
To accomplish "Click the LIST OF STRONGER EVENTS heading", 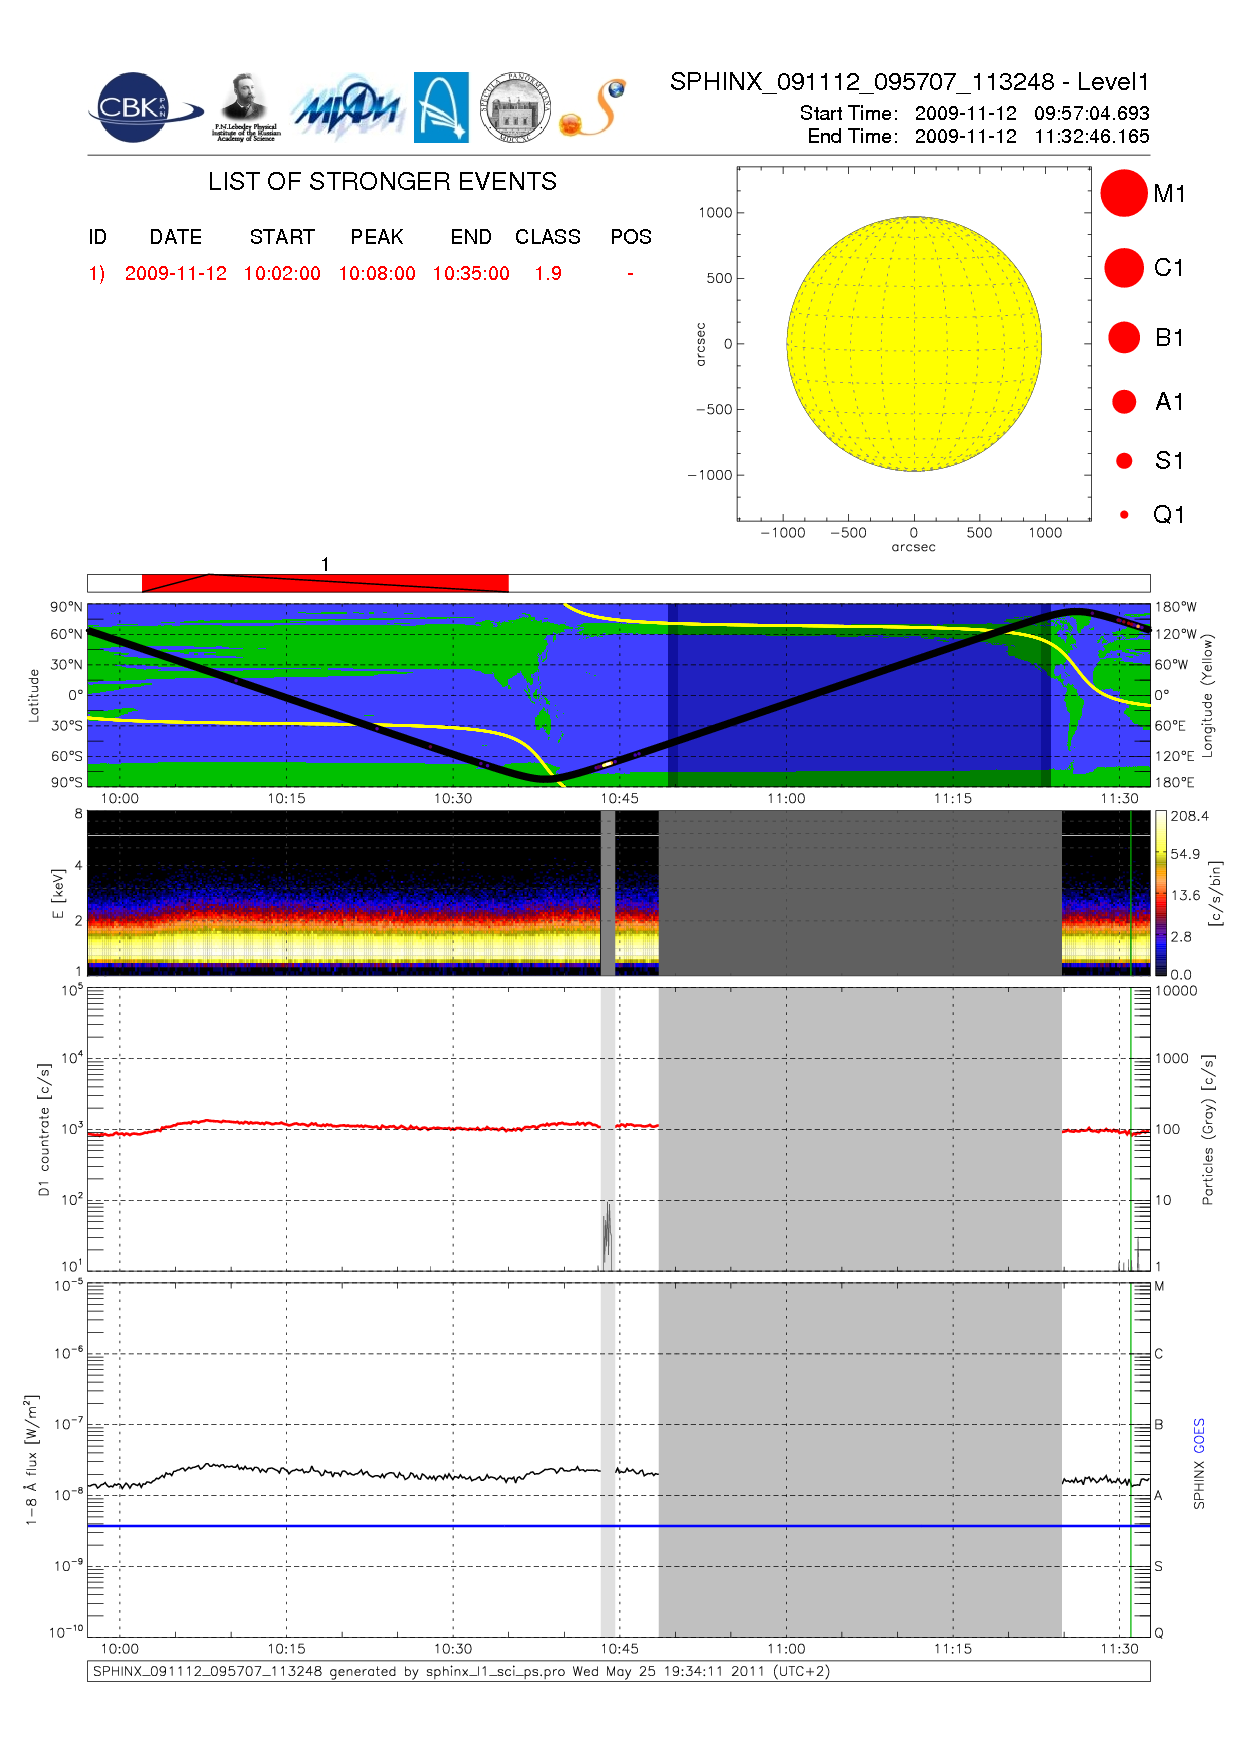I will tap(382, 182).
